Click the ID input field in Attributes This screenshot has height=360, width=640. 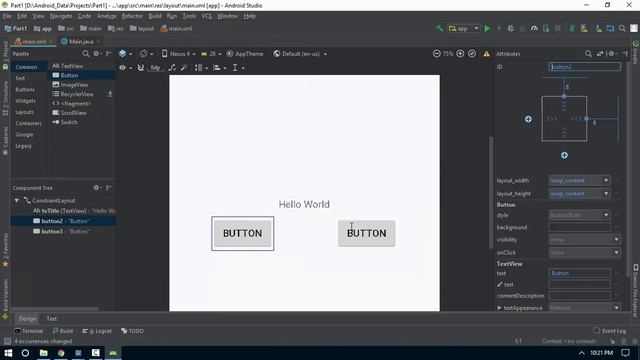coord(584,67)
